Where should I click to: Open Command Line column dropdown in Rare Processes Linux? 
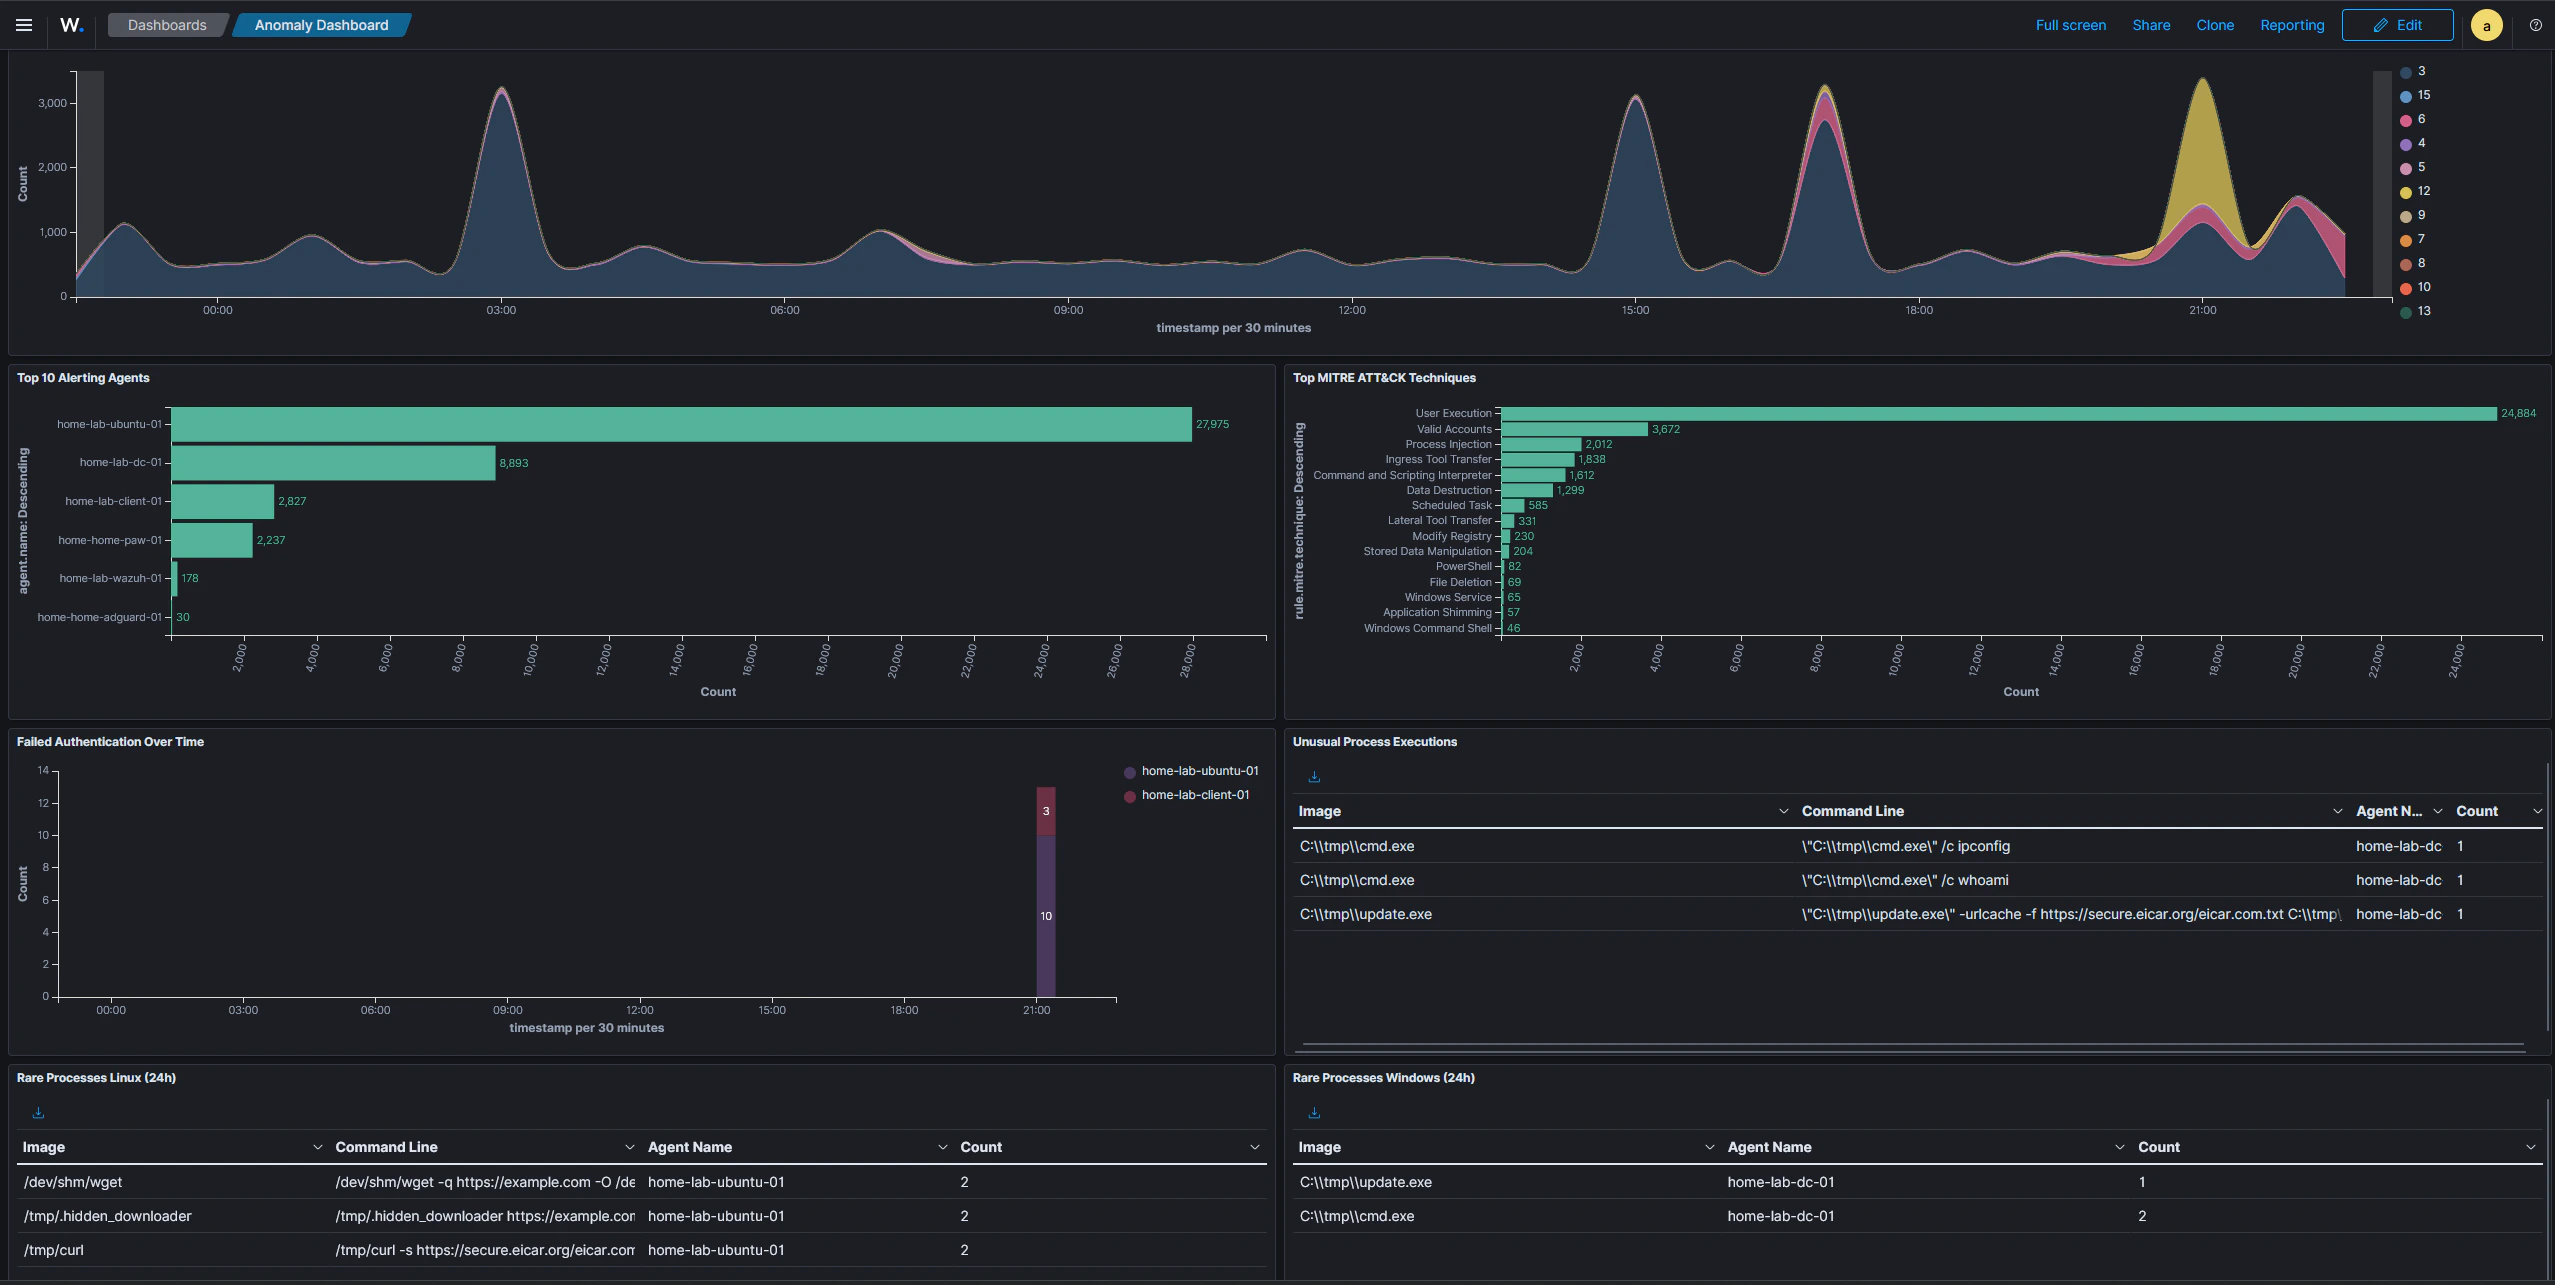coord(629,1147)
